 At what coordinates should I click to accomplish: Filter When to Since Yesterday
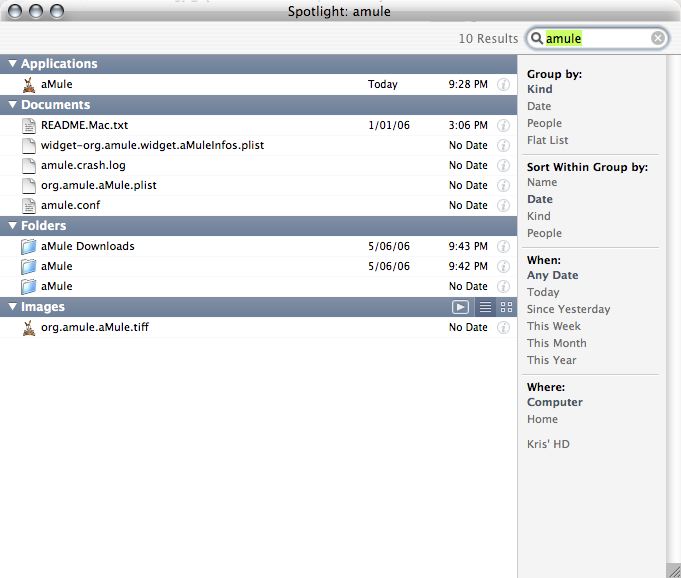point(569,309)
